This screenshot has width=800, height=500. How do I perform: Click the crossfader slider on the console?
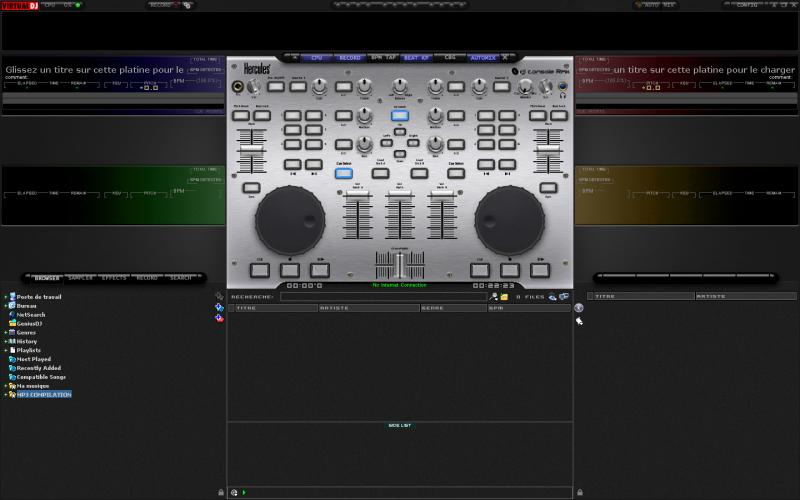pos(400,265)
